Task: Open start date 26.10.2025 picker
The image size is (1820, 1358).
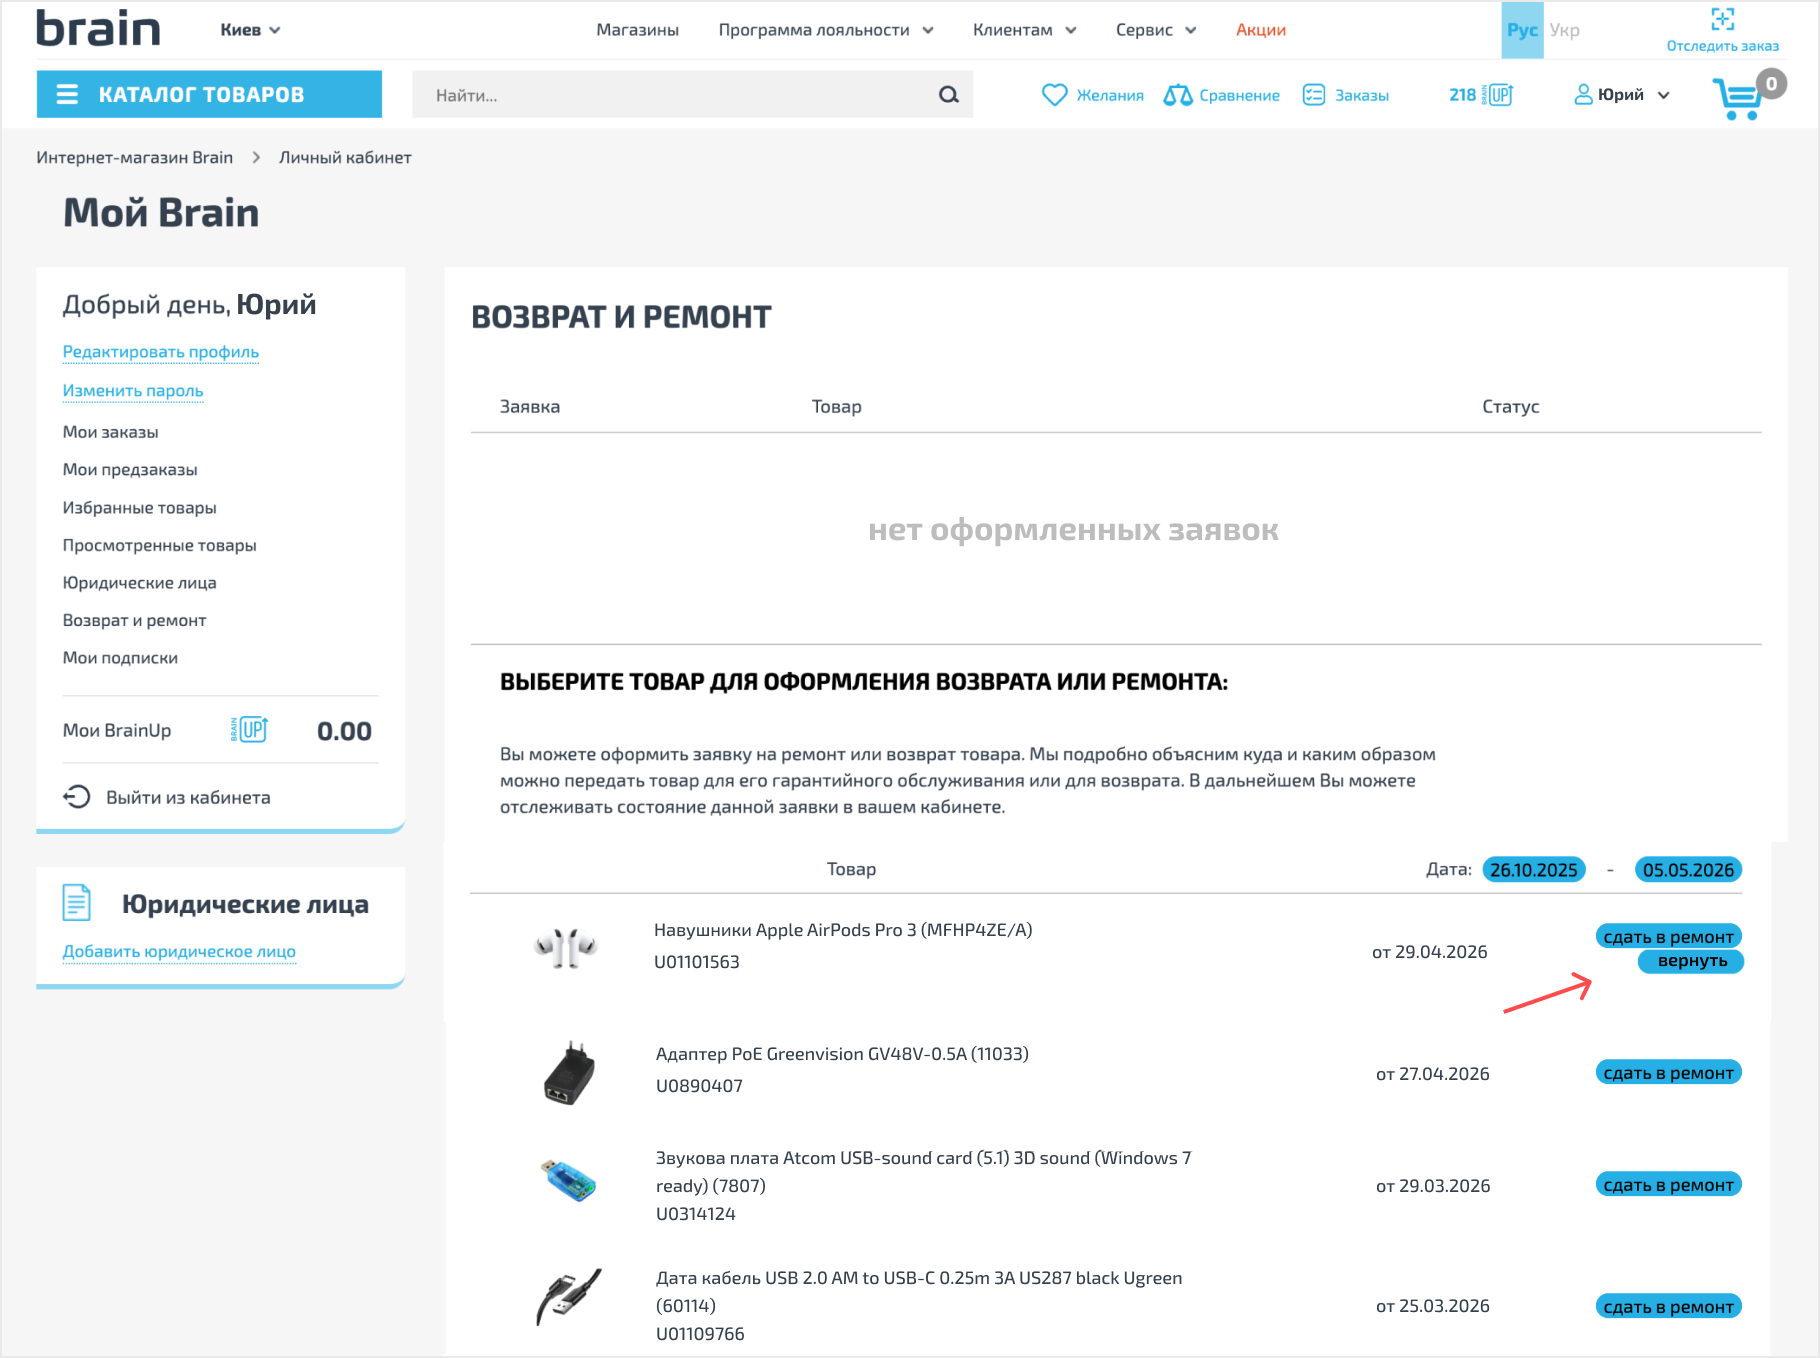Action: tap(1533, 869)
